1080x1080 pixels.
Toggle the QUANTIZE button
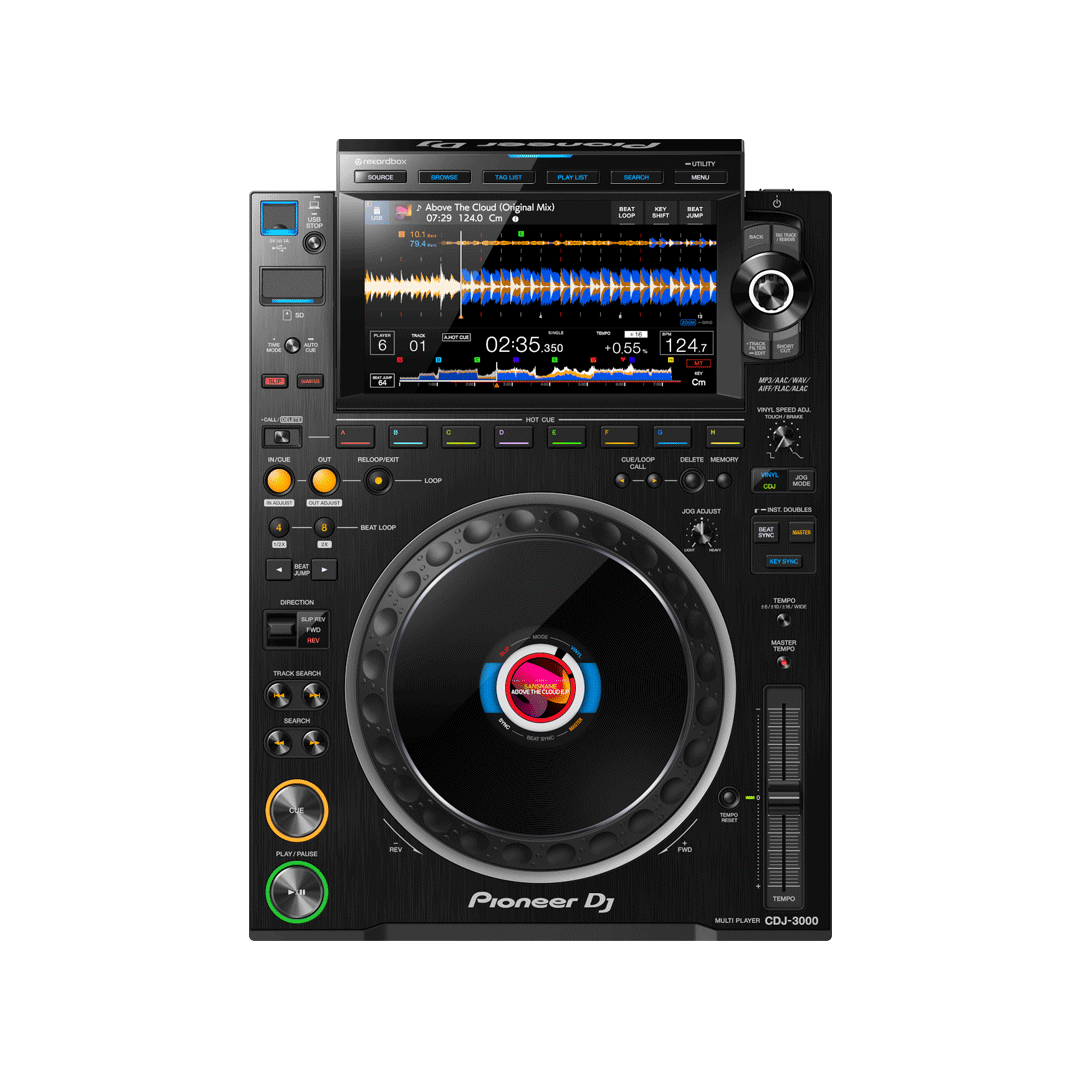click(x=310, y=381)
